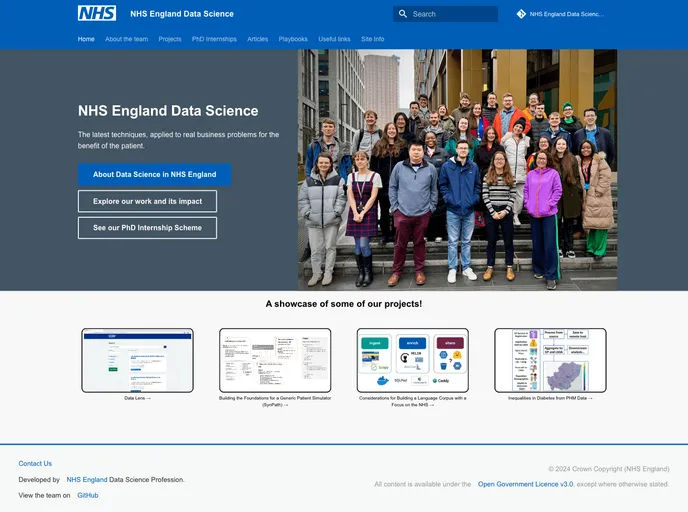Click the 'A showcase of some of our projects!' heading
The width and height of the screenshot is (688, 512).
[344, 304]
